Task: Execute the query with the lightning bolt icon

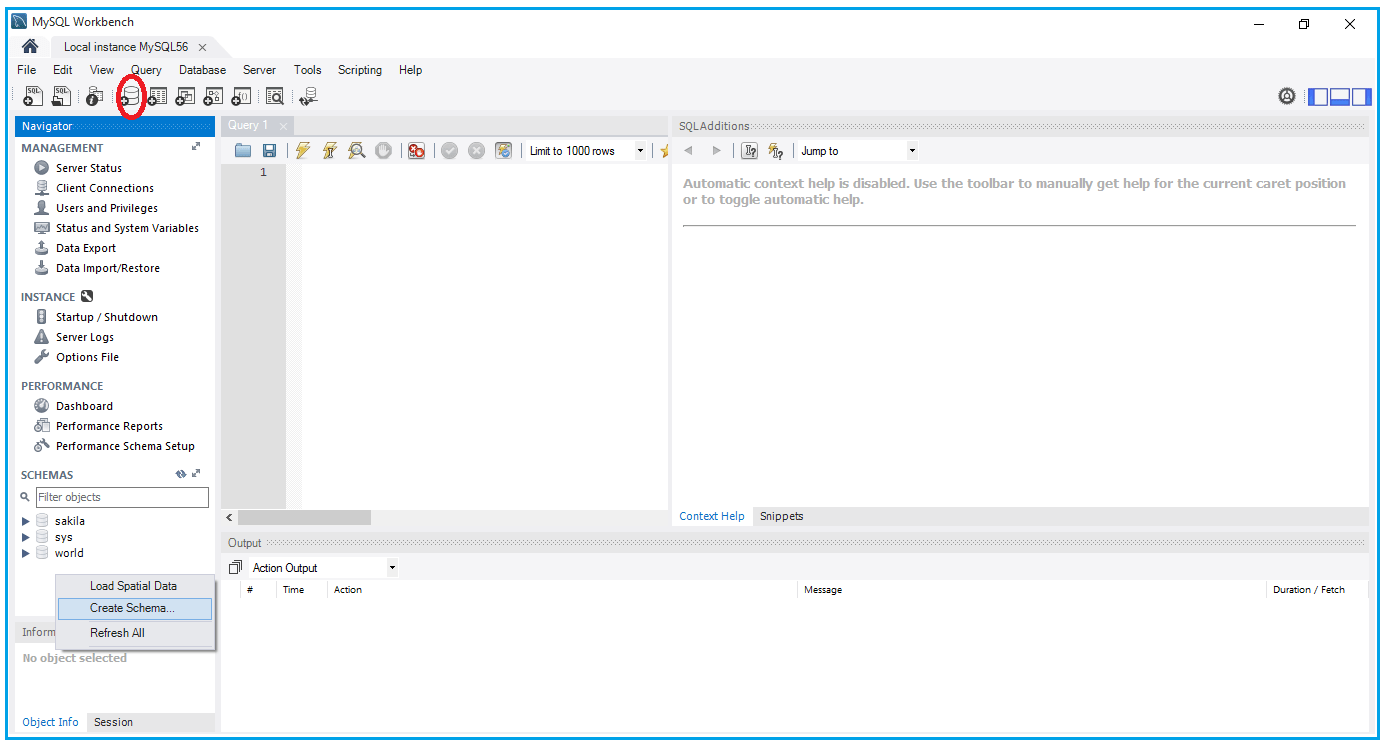Action: click(302, 150)
